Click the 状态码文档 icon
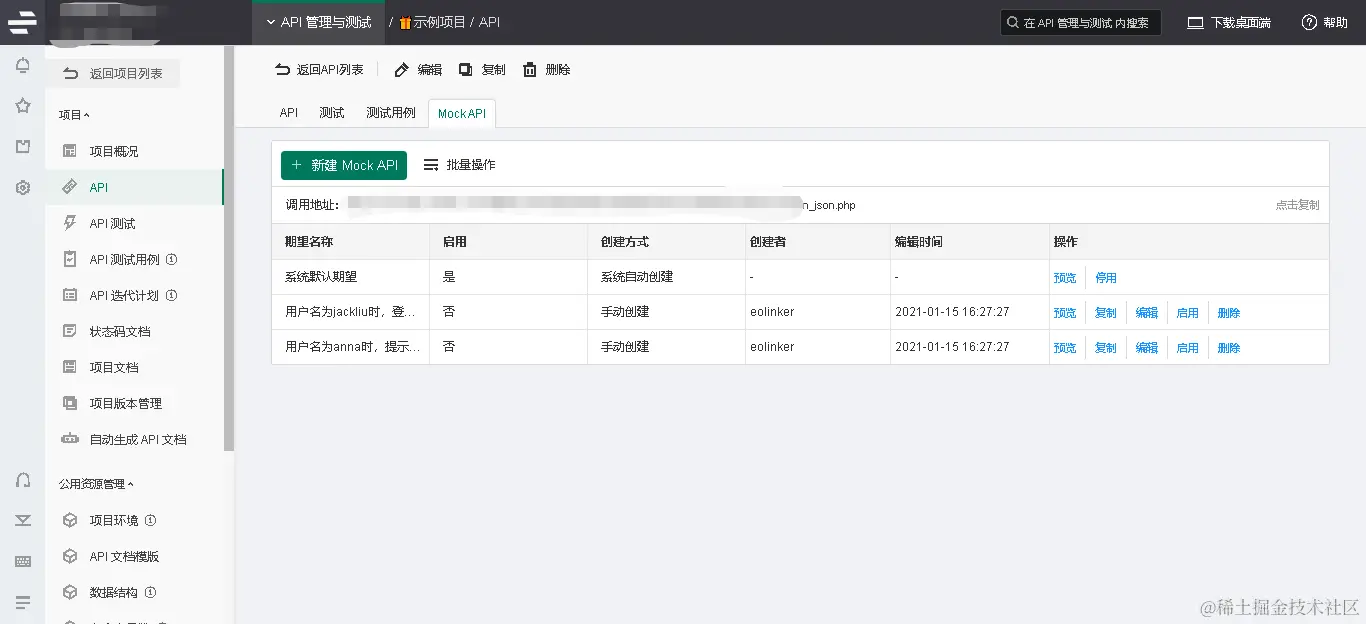 click(70, 331)
